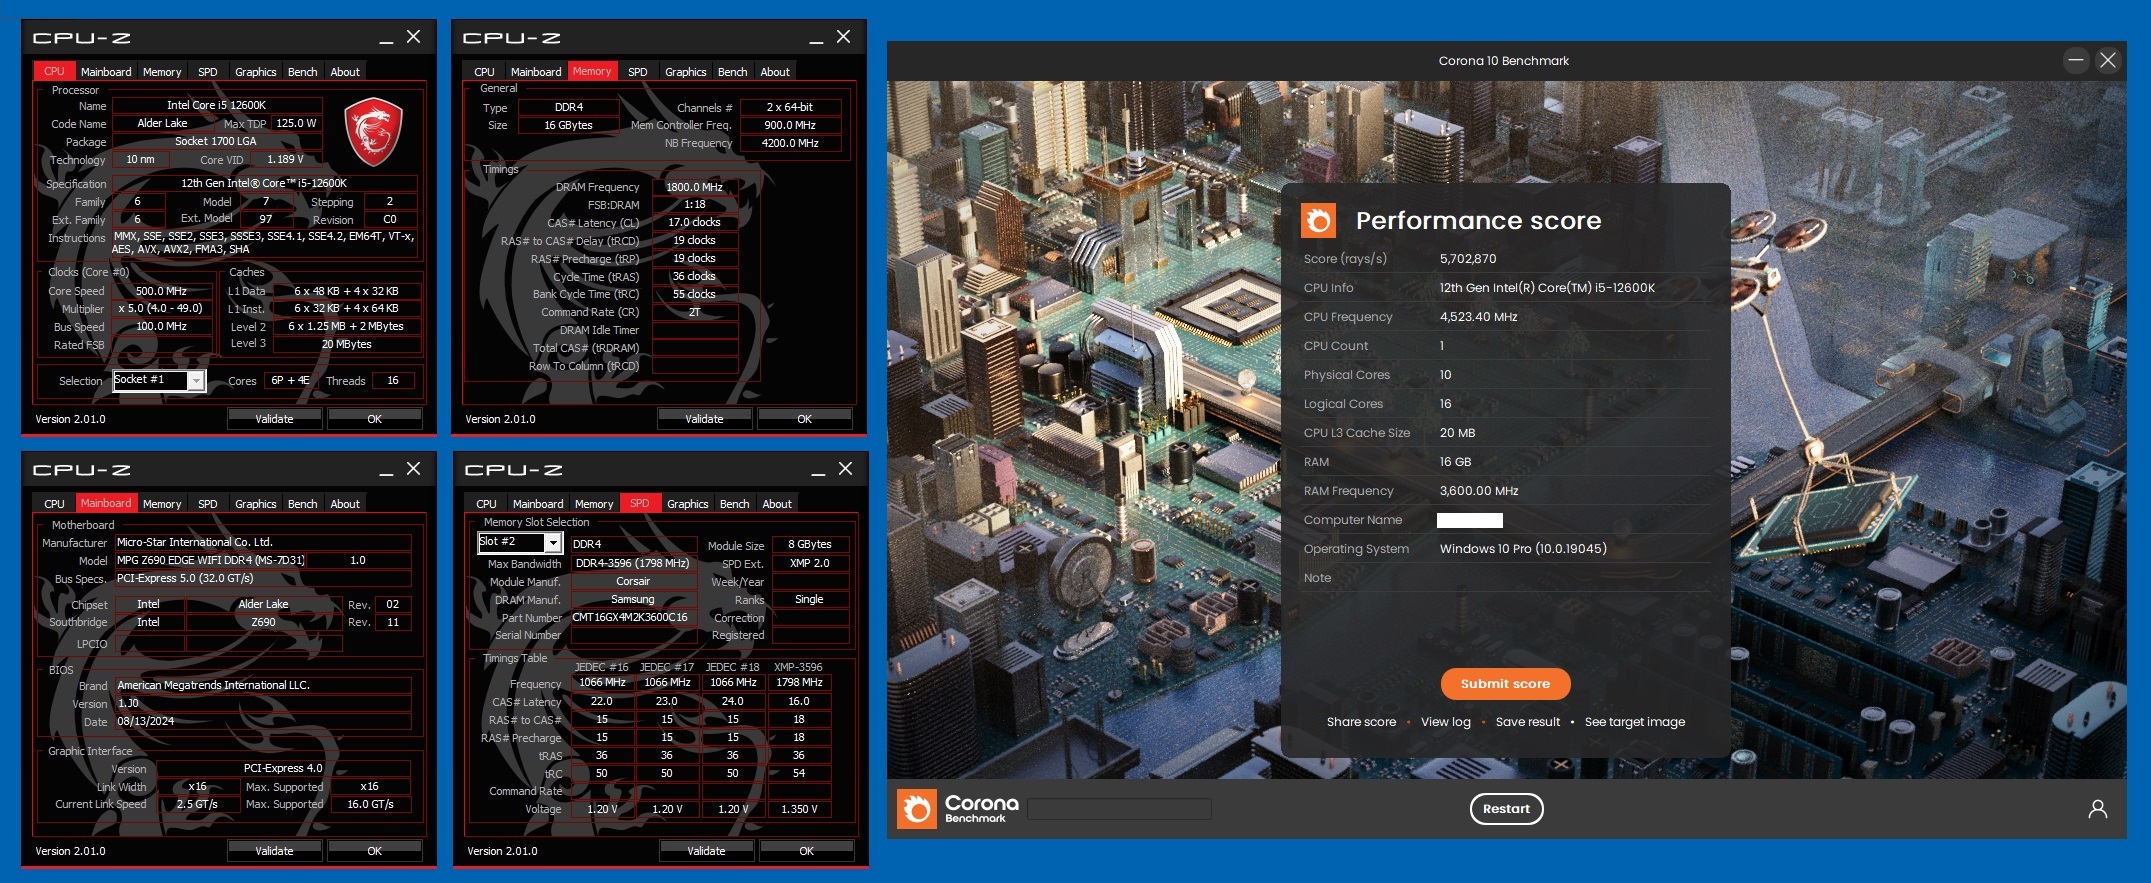Click the Corona logo icon beside Performance score
Image resolution: width=2151 pixels, height=883 pixels.
pos(1318,220)
